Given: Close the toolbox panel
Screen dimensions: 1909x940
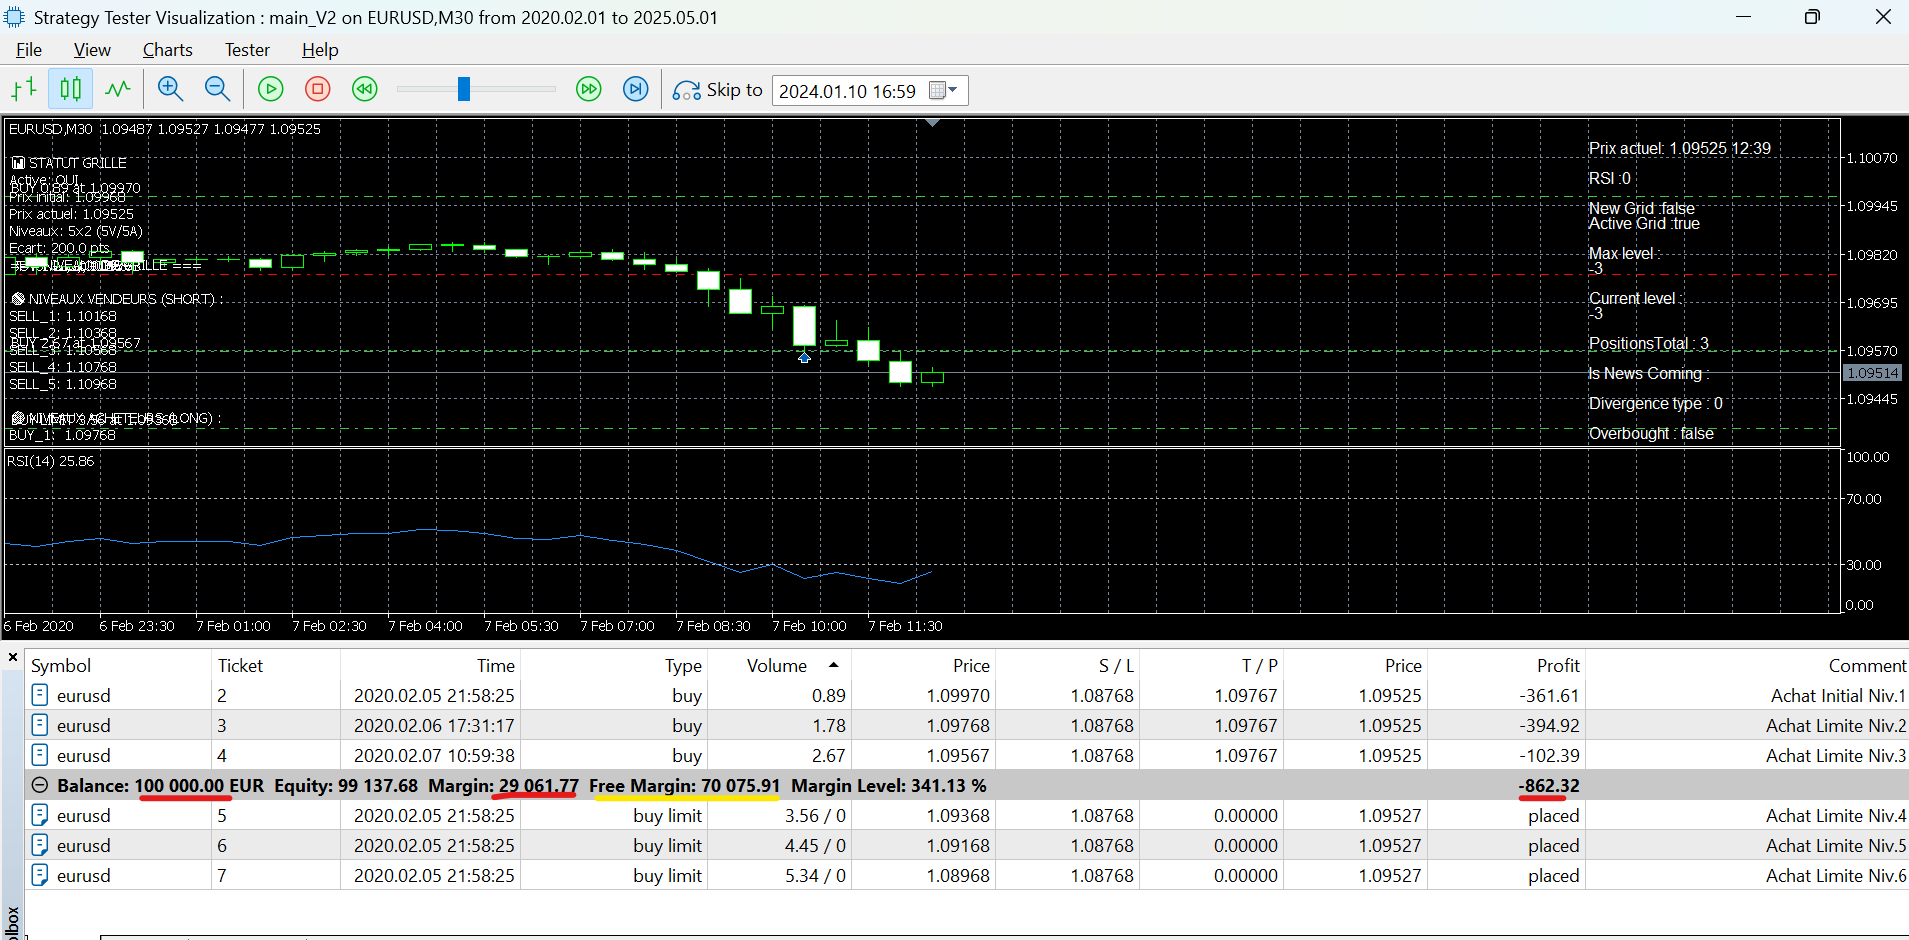Looking at the screenshot, I should pos(13,657).
